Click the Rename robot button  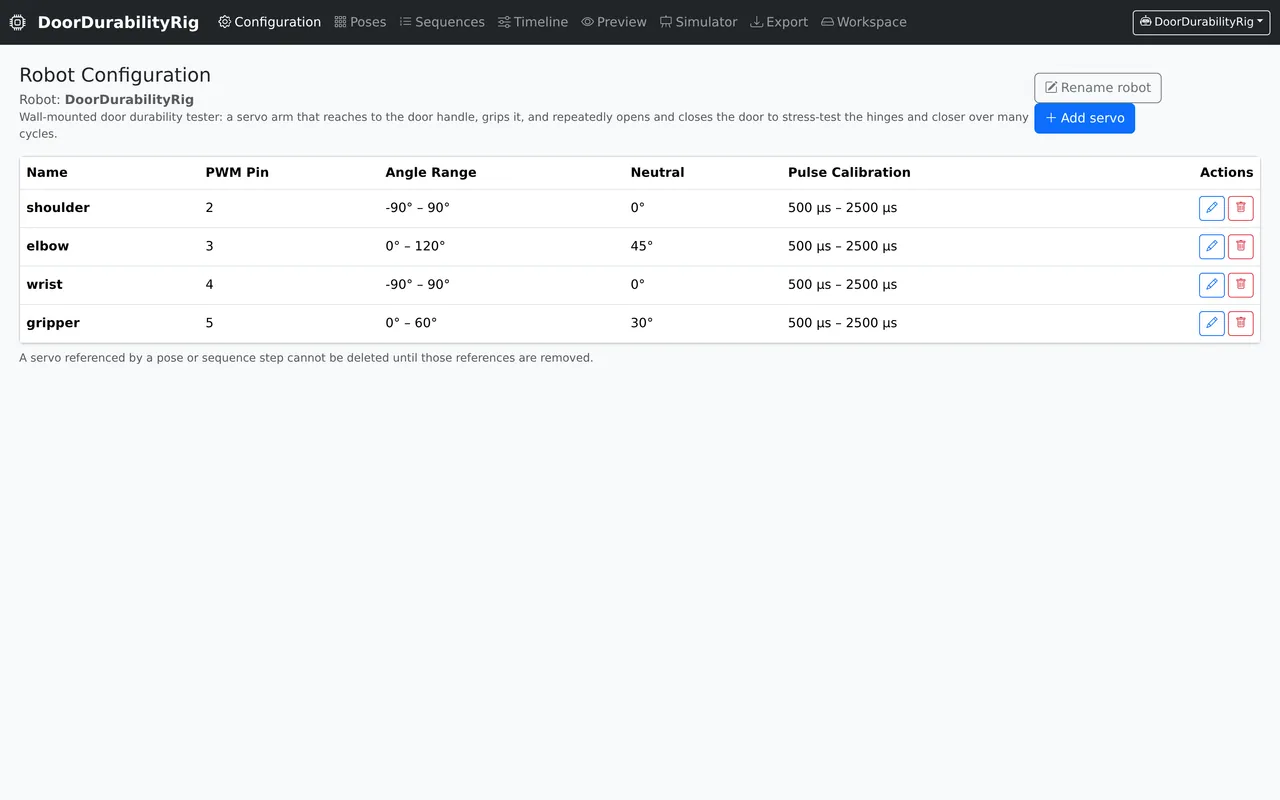1098,88
